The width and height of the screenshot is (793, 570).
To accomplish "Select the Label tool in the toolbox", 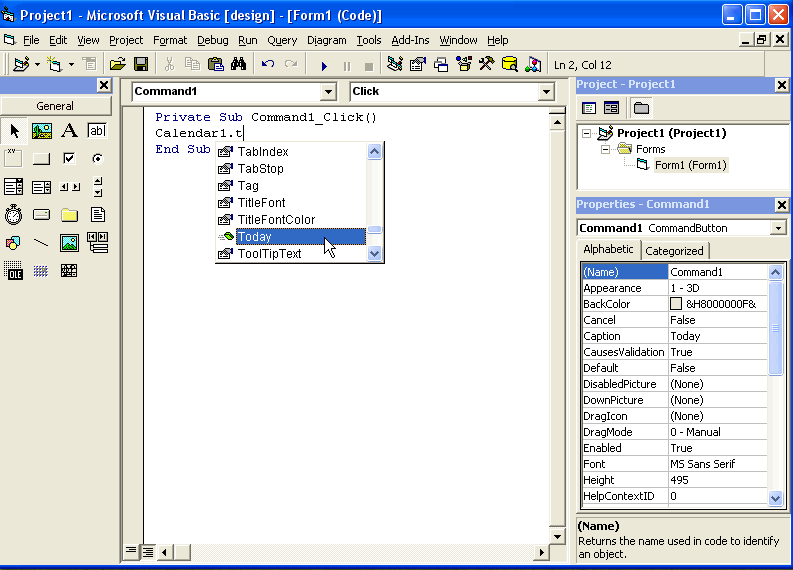I will [69, 131].
